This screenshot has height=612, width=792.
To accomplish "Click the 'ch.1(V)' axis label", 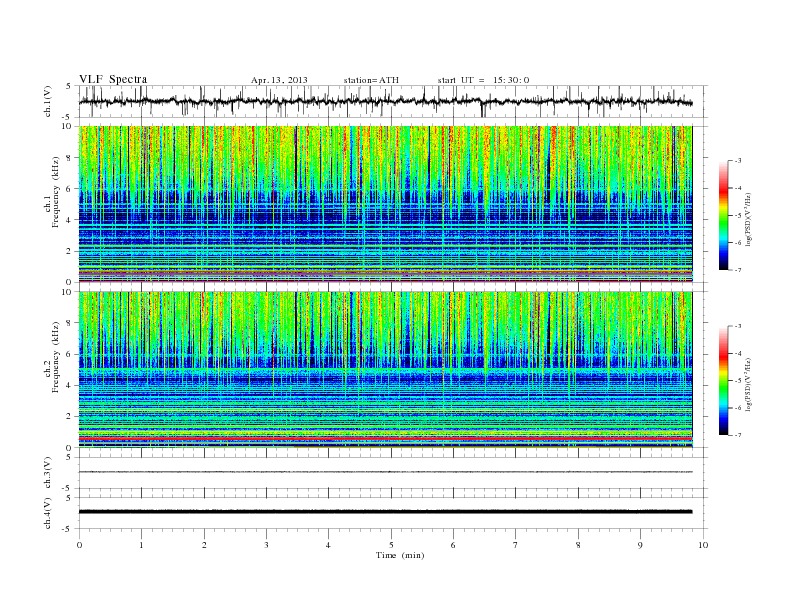I will tap(48, 101).
